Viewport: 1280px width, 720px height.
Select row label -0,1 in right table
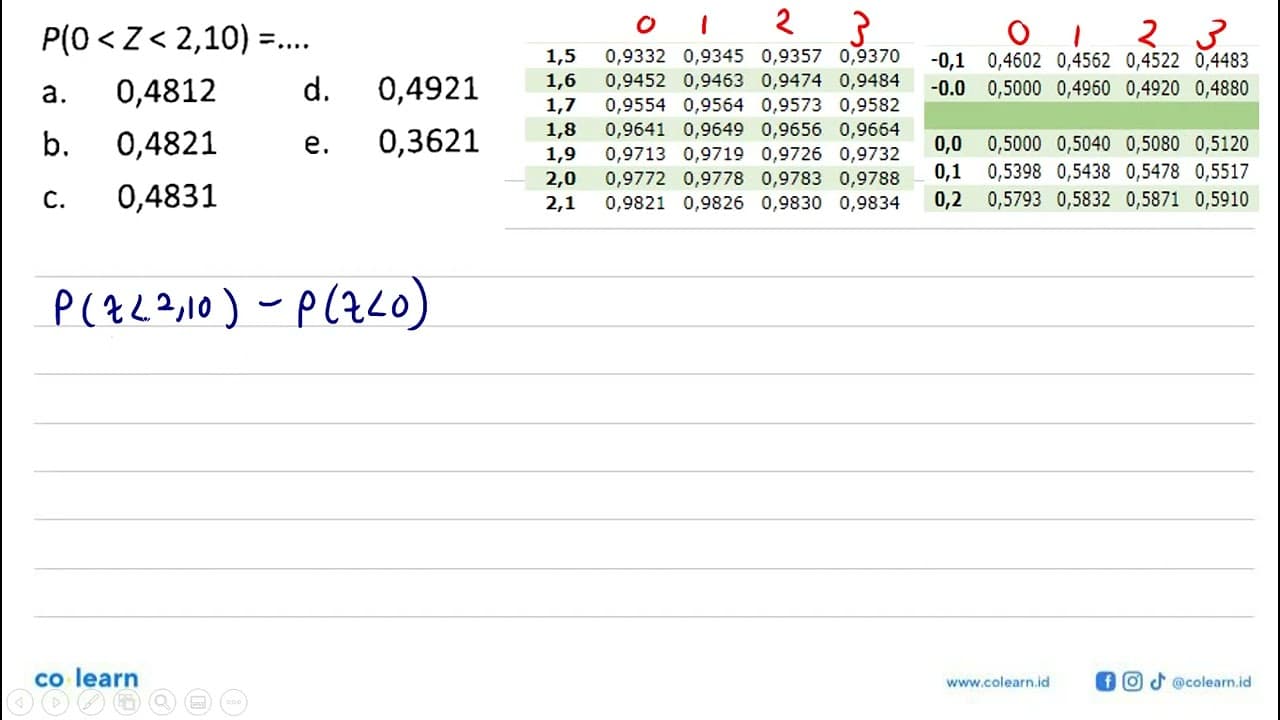947,60
